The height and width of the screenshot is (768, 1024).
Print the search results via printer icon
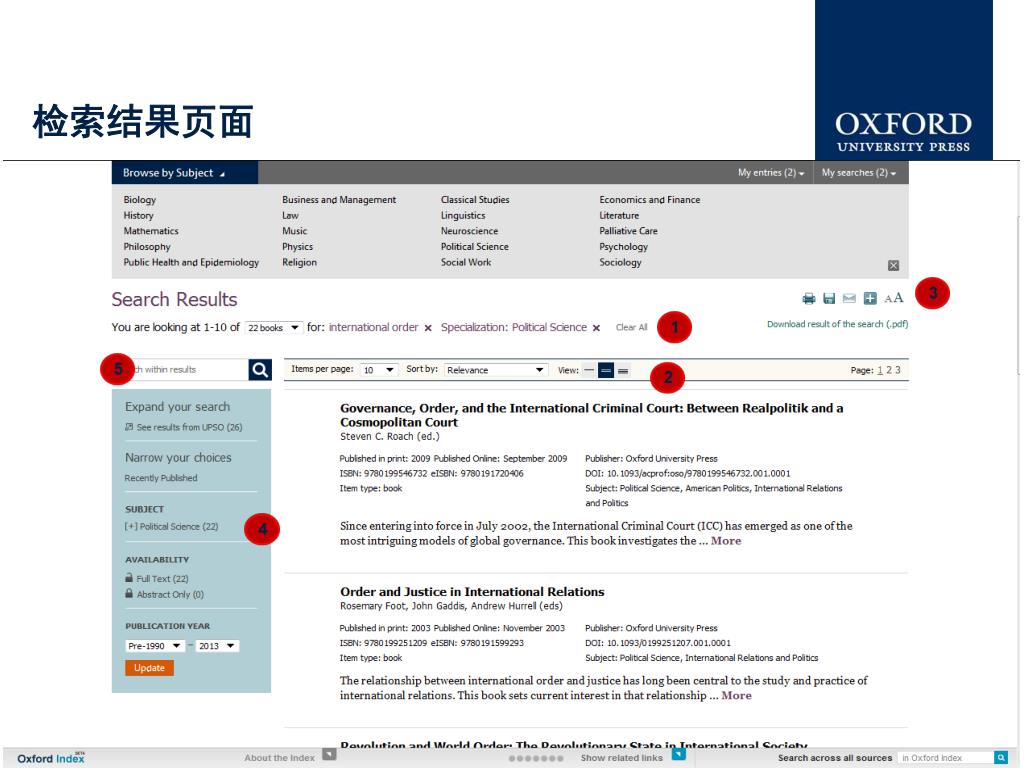click(x=808, y=298)
